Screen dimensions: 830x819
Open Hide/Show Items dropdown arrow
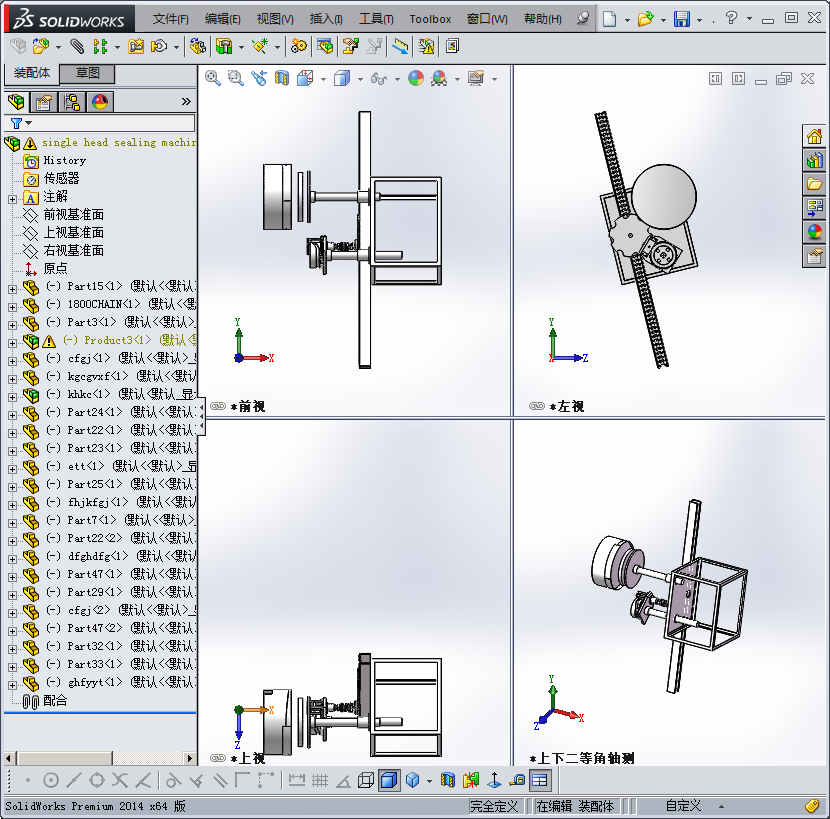click(397, 79)
